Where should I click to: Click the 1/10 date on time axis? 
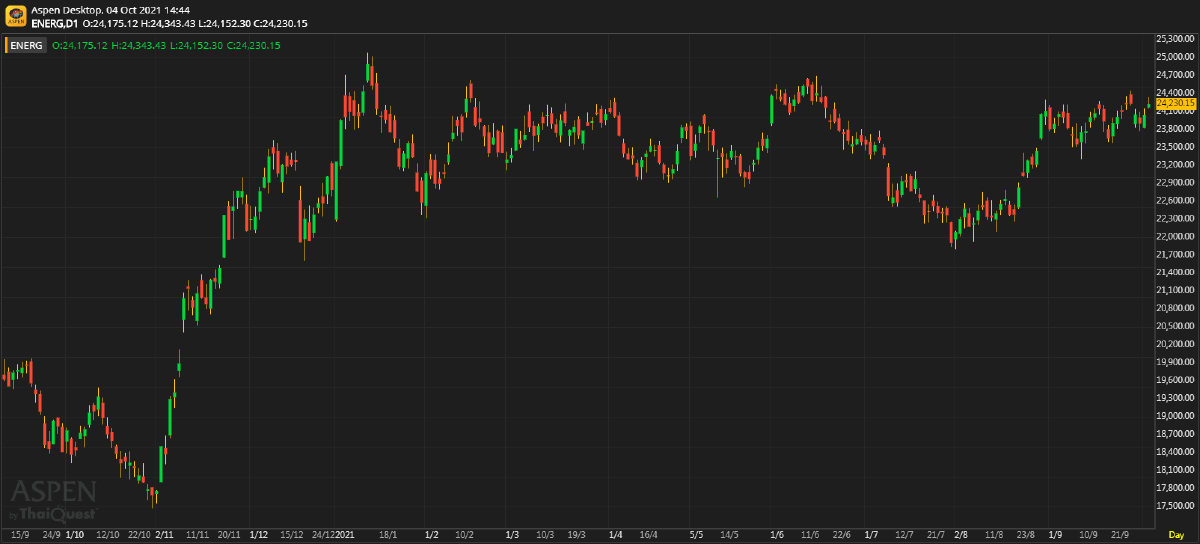pos(74,535)
